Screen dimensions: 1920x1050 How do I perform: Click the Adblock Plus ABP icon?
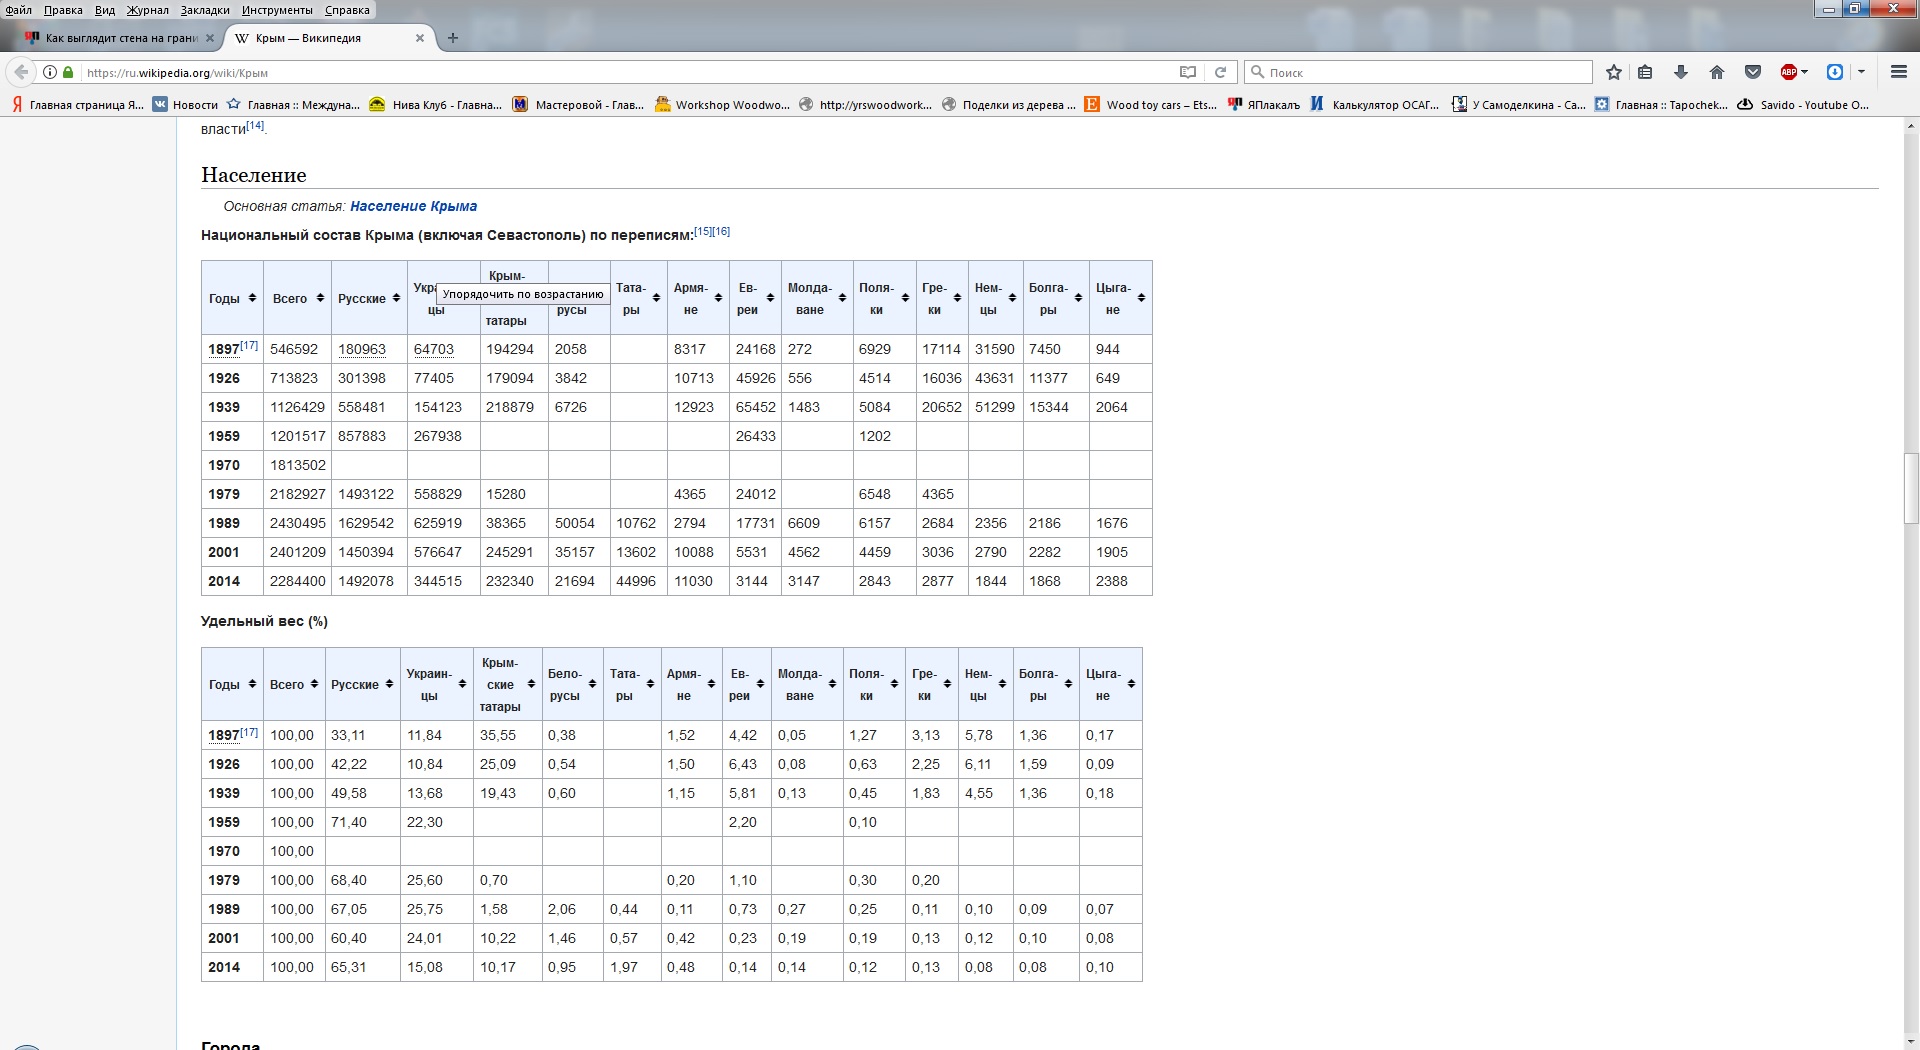1789,72
